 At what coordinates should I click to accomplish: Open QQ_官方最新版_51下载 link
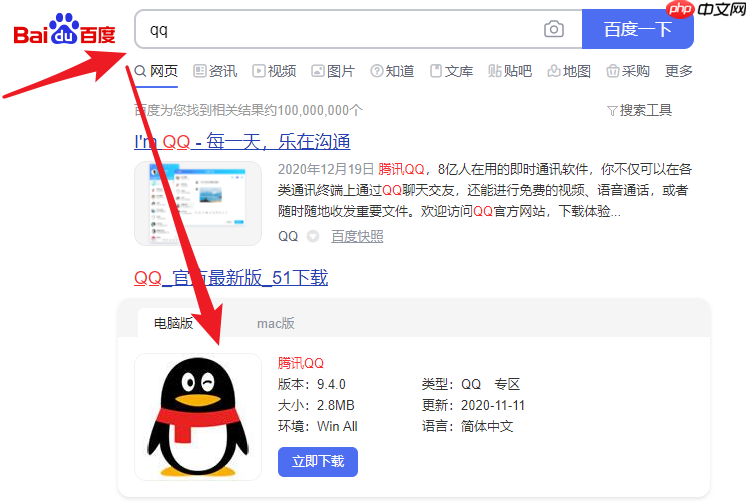coord(231,278)
